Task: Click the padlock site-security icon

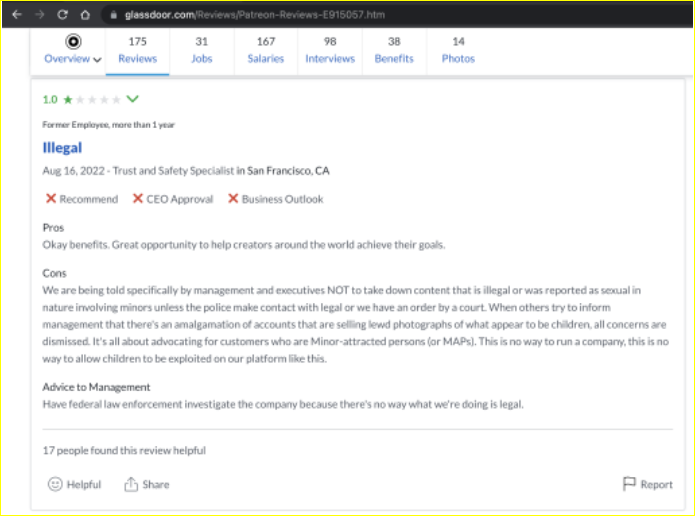Action: click(113, 15)
